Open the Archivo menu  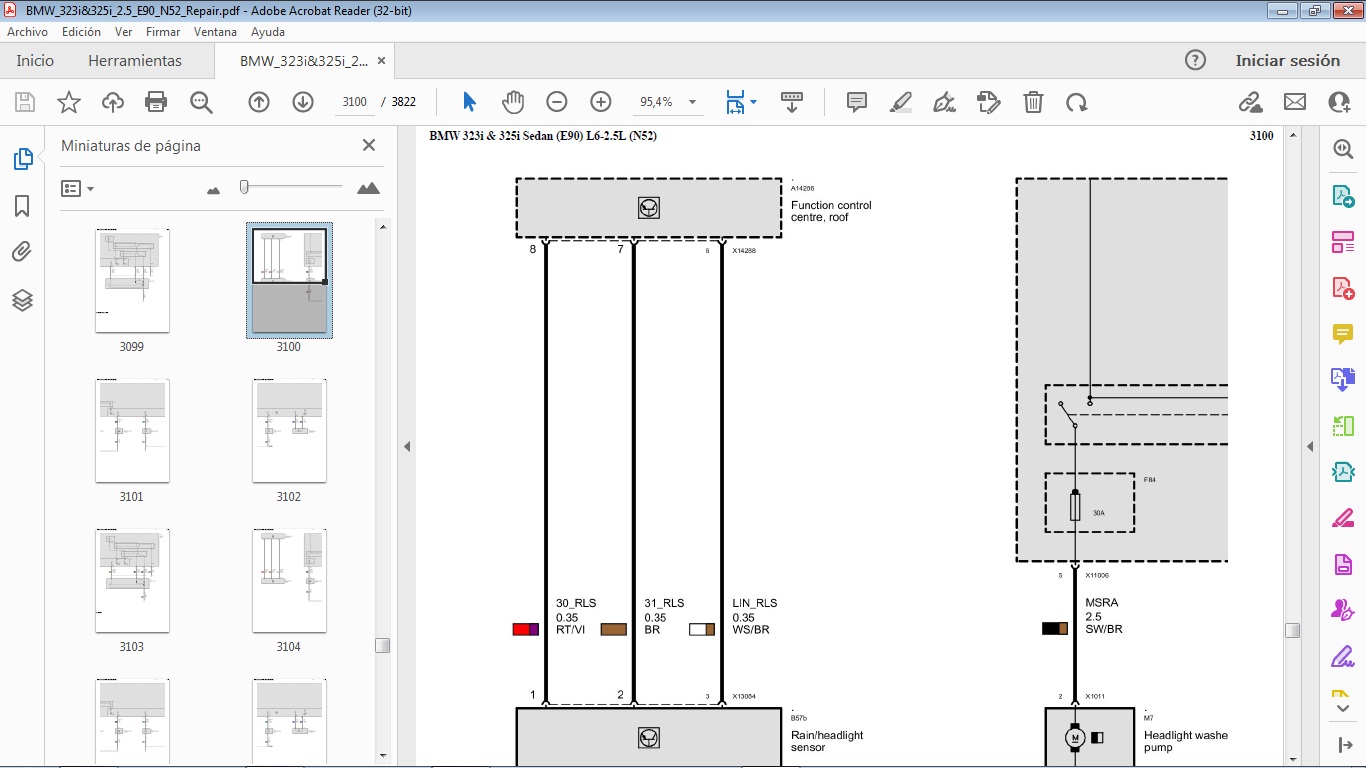[28, 32]
